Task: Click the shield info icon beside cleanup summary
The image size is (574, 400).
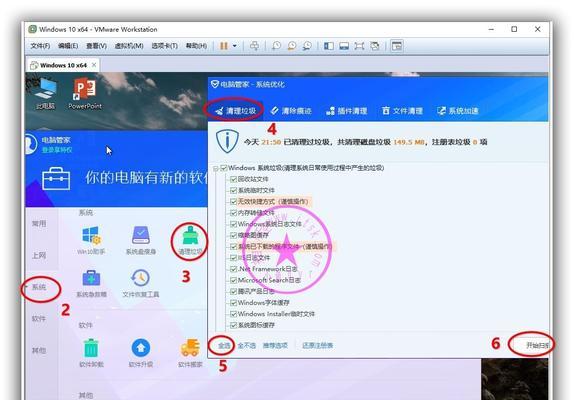Action: tap(227, 141)
